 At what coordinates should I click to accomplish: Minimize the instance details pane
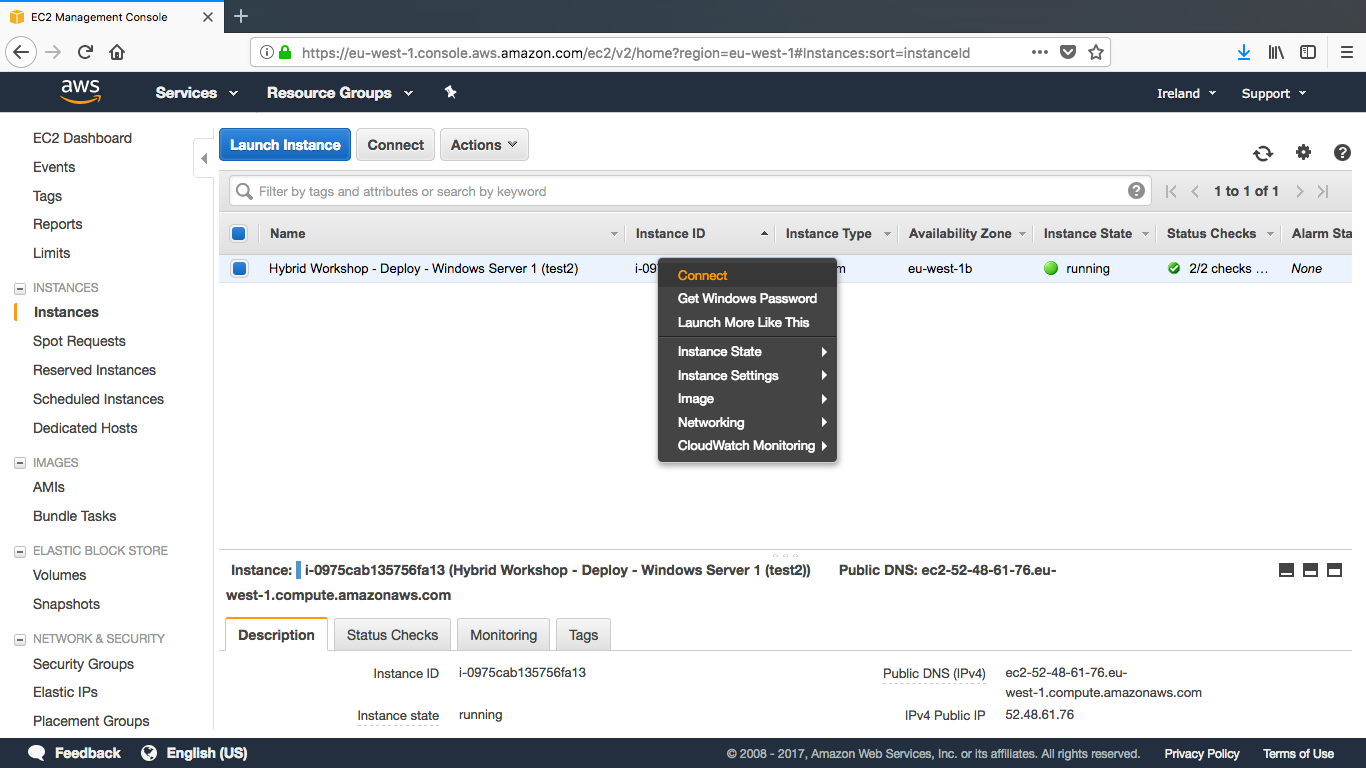click(x=1286, y=570)
